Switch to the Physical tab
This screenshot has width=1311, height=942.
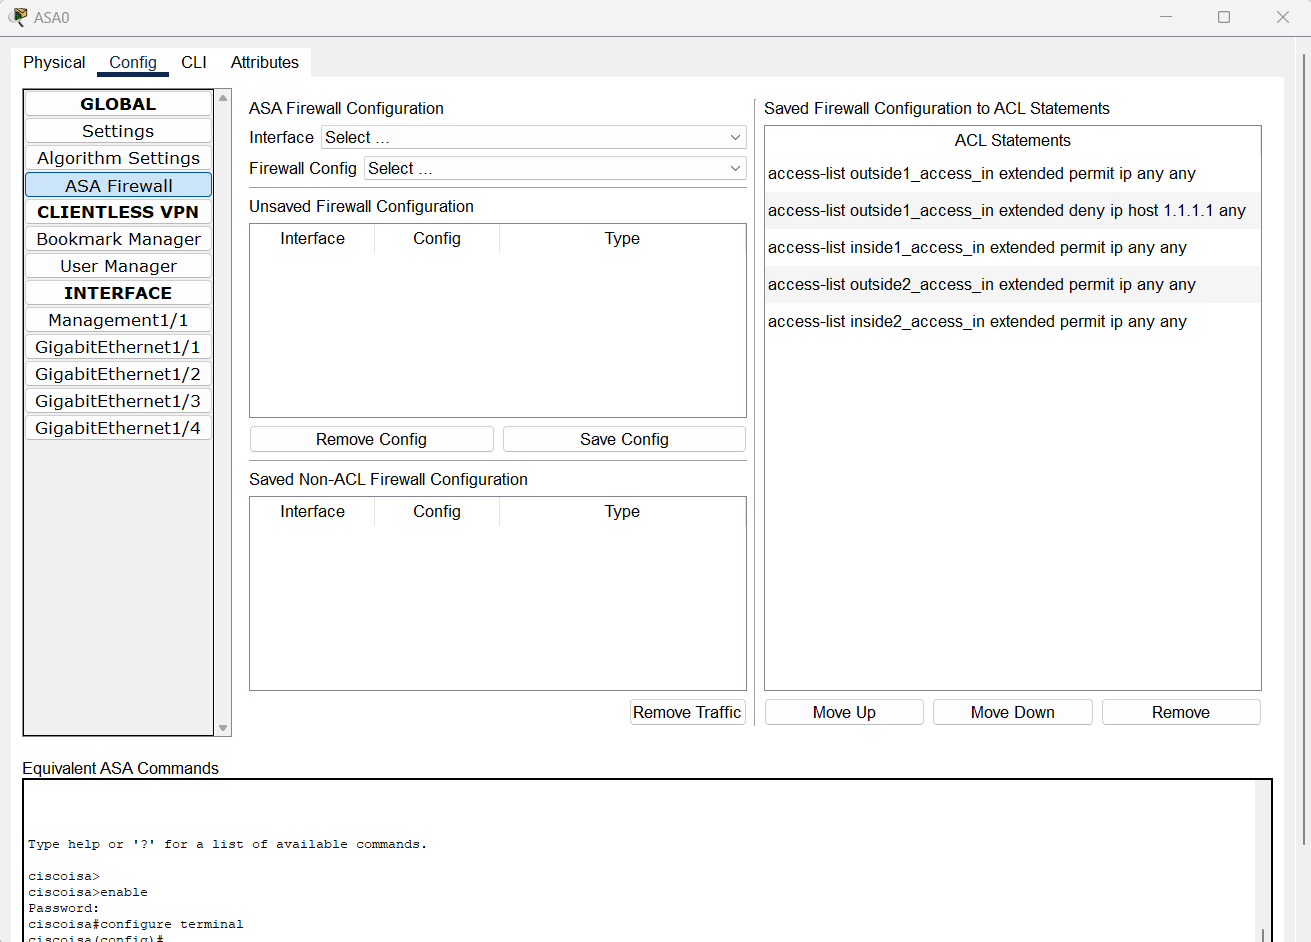(x=53, y=62)
